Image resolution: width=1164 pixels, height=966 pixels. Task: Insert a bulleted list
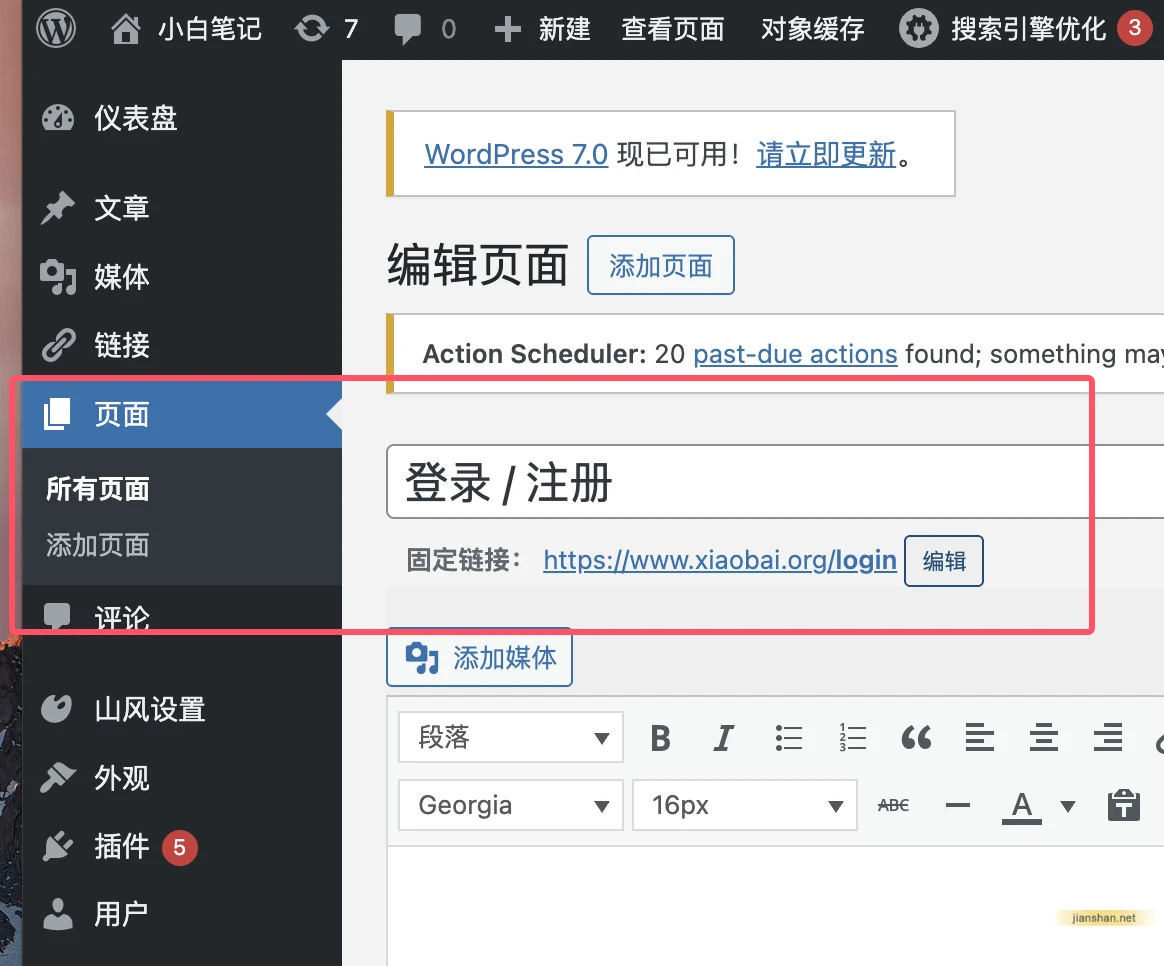(788, 738)
